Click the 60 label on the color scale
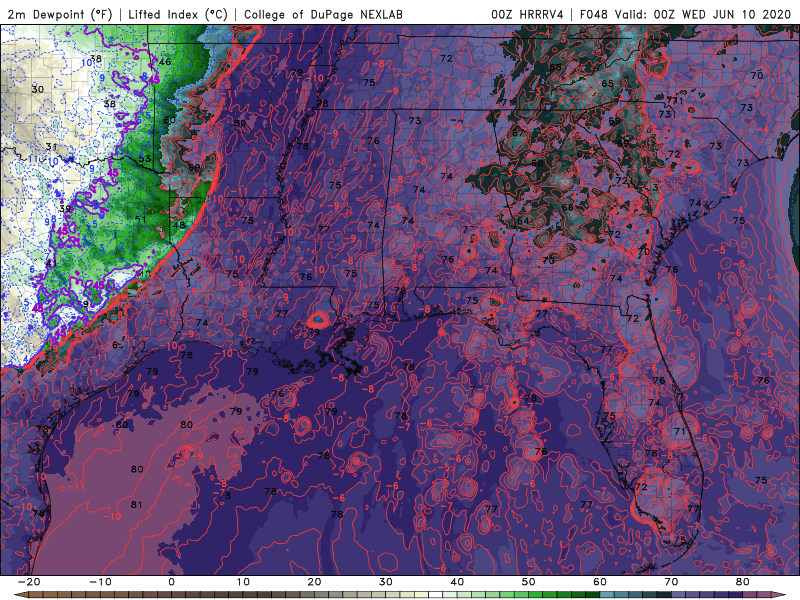Image resolution: width=800 pixels, height=600 pixels. (600, 582)
